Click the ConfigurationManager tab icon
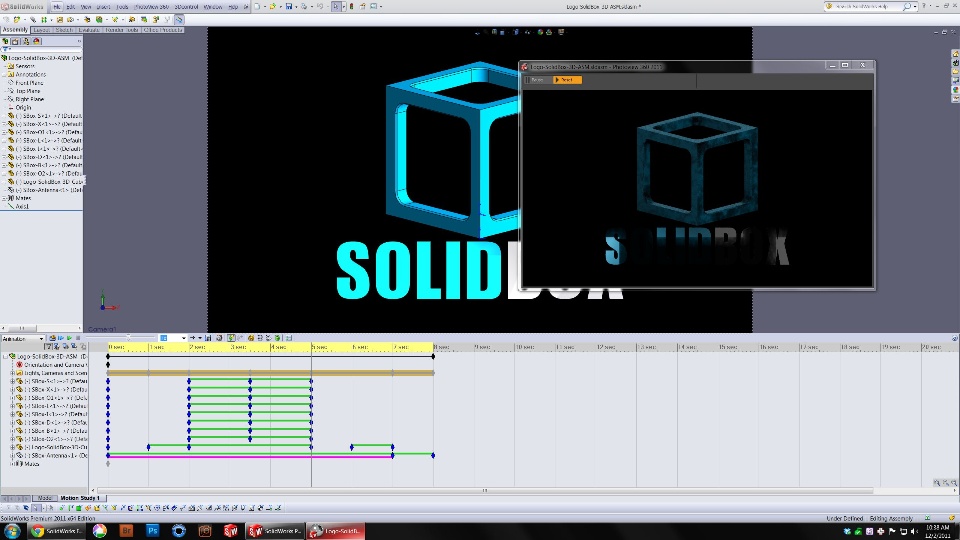This screenshot has height=540, width=960. pyautogui.click(x=26, y=41)
